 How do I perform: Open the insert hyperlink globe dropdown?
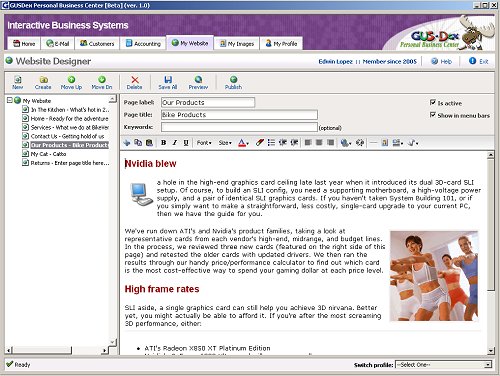[346, 143]
